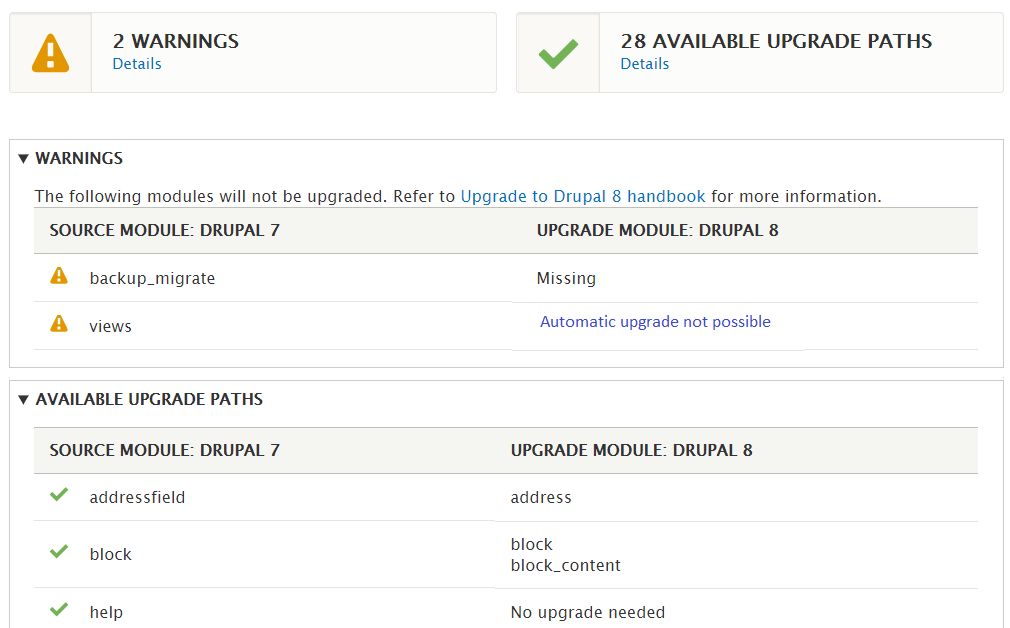Click the Missing status for backup_migrate
Screen dimensions: 1010x628
coord(566,278)
